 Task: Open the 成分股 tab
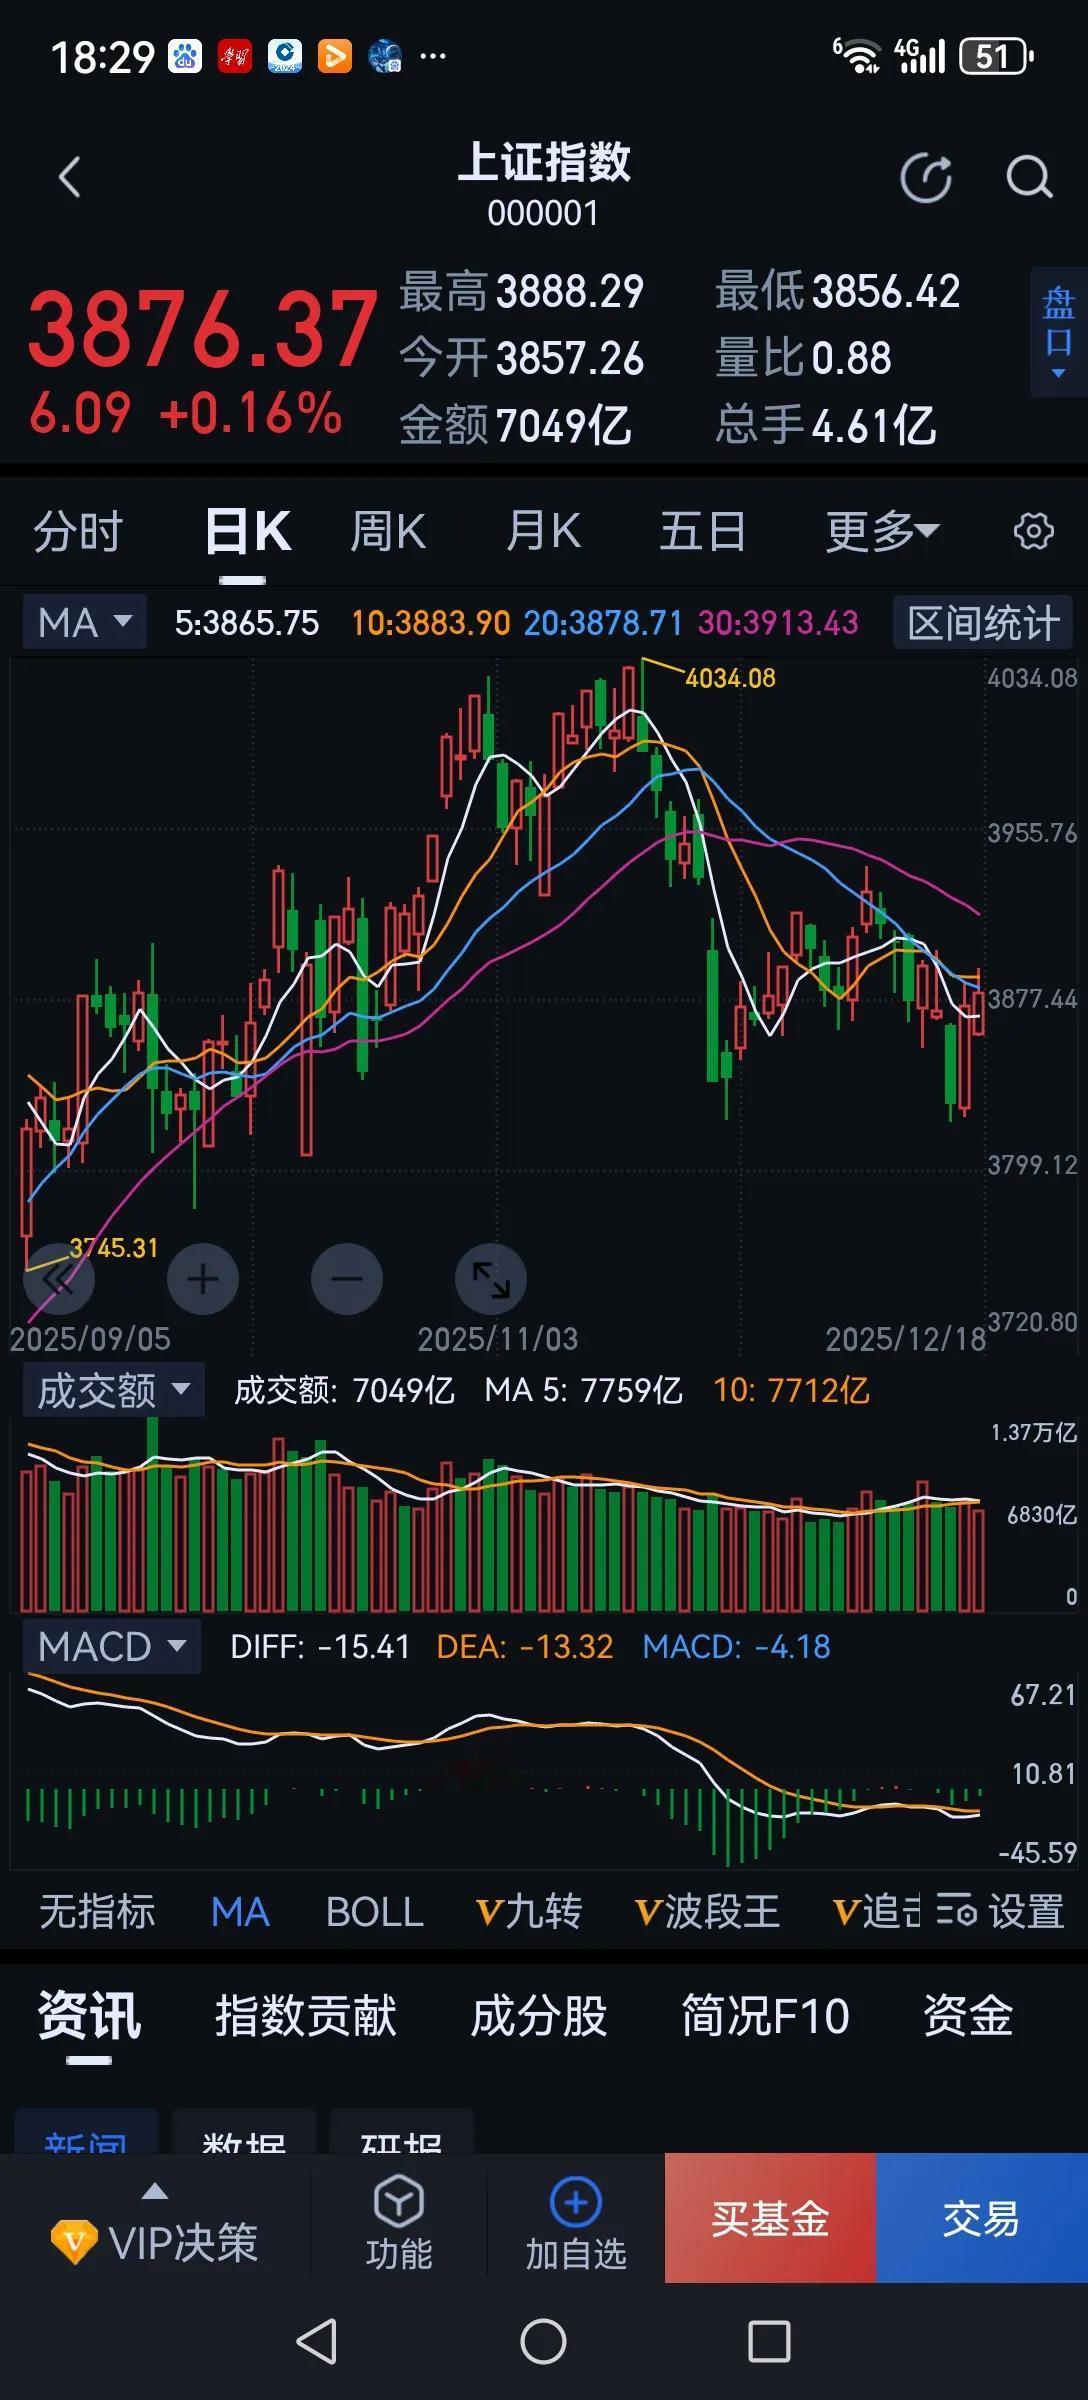[539, 2014]
